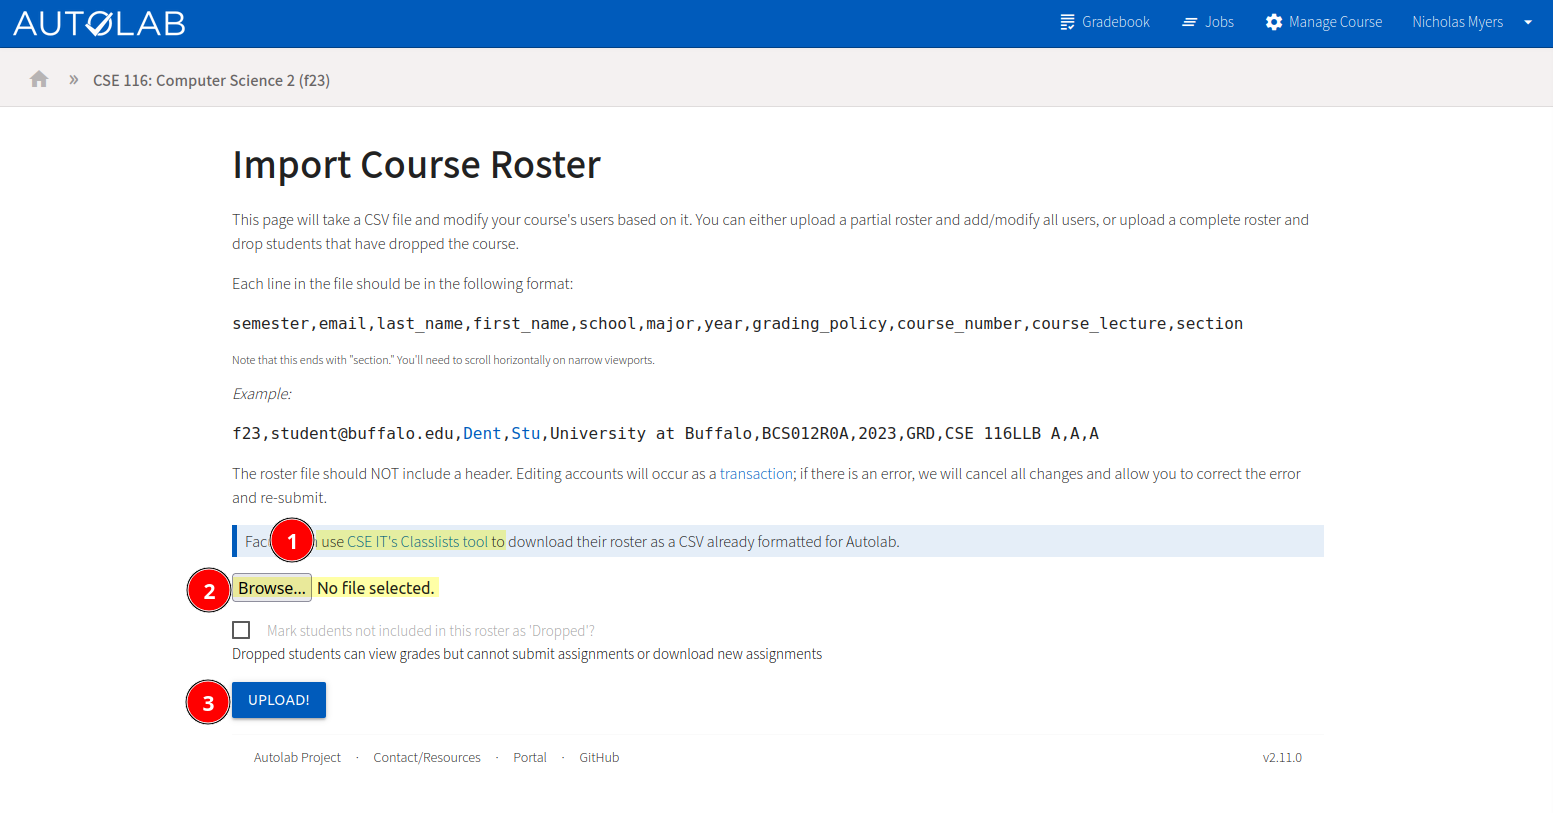
Task: Open the Gradebook icon in navbar
Action: coord(1067,22)
